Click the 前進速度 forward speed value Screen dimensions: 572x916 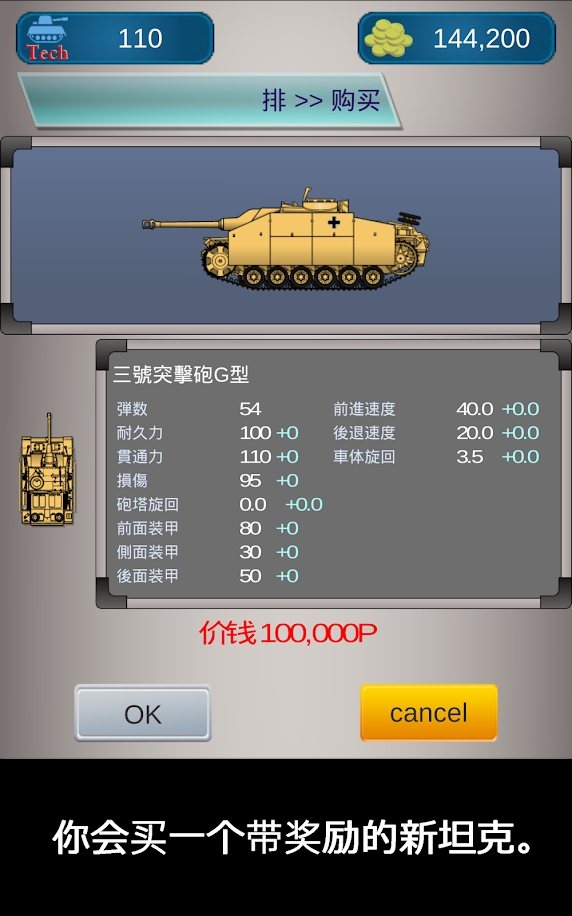click(474, 409)
